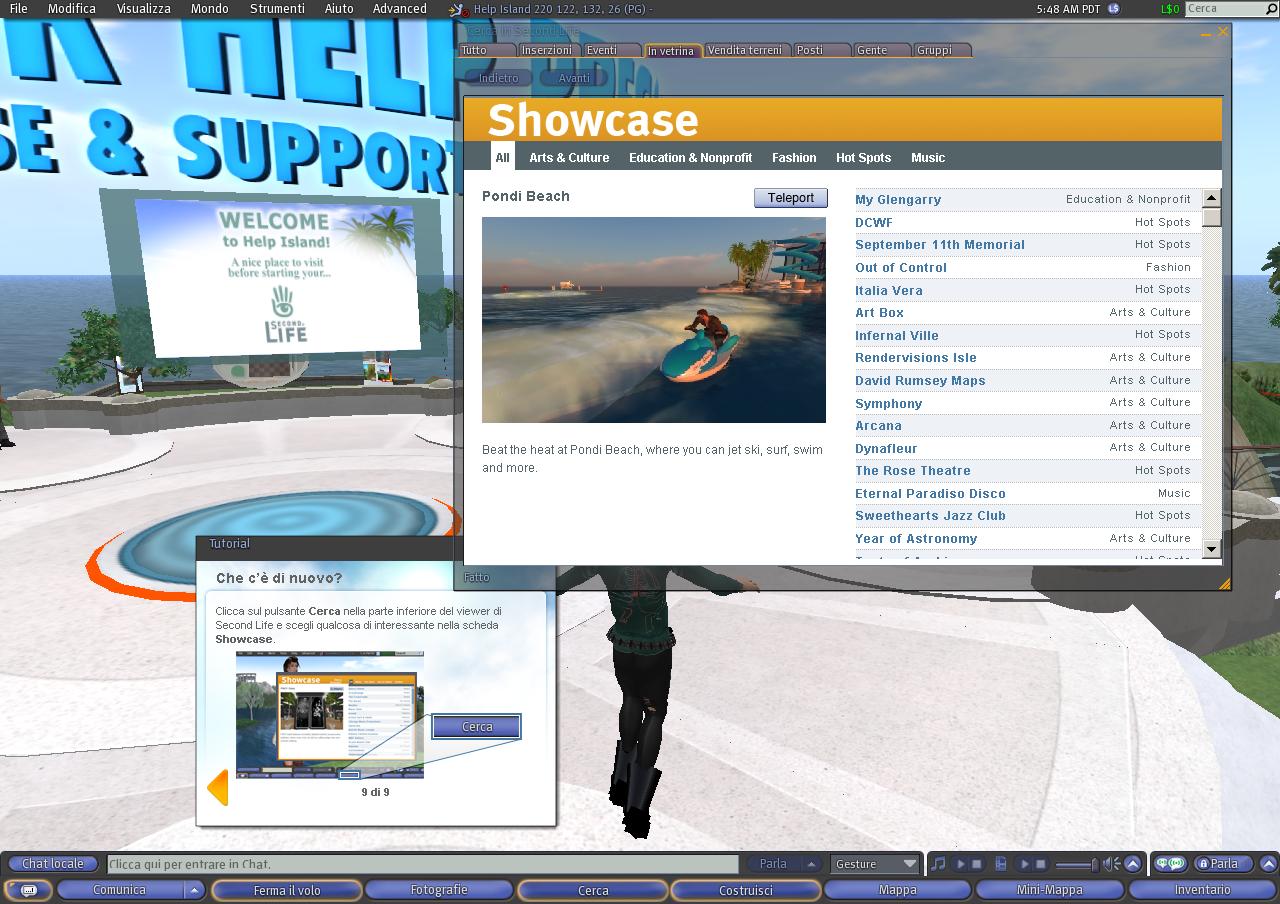Mute the master volume speaker icon
1280x904 pixels.
[x=1111, y=864]
